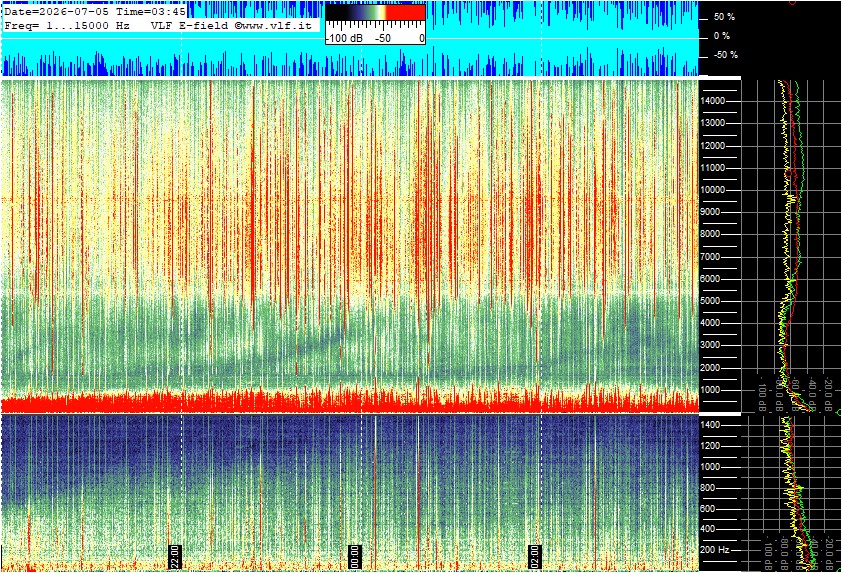The height and width of the screenshot is (573, 842).
Task: Click the 1400 label on the lower axis
Action: coord(710,425)
